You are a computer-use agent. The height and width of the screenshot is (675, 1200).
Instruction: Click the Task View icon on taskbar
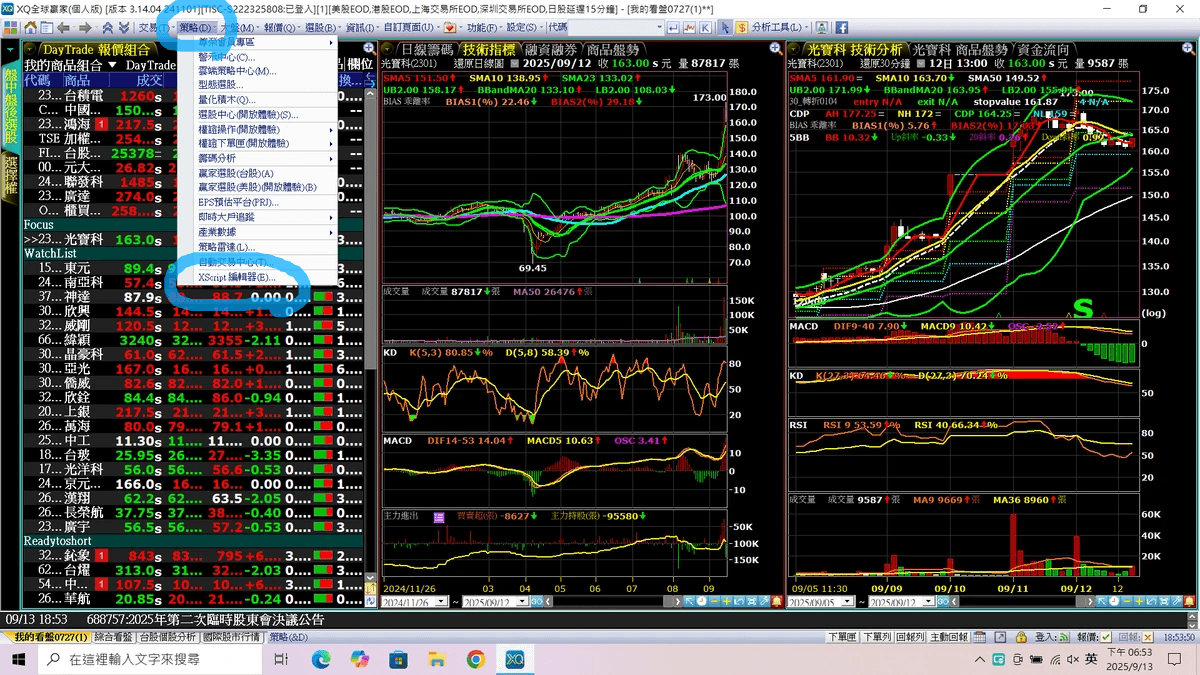pyautogui.click(x=281, y=659)
